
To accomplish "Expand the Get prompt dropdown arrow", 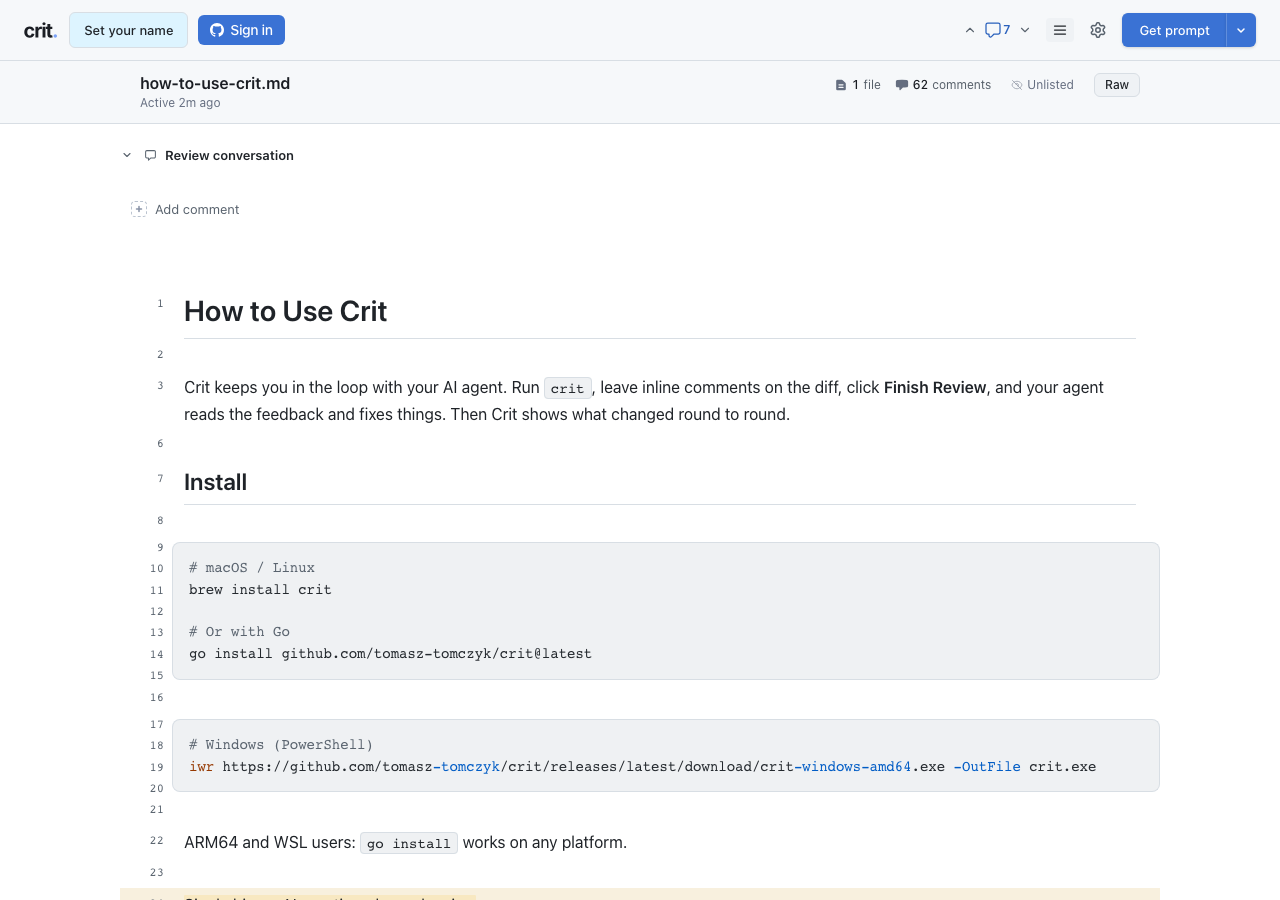I will click(1241, 30).
